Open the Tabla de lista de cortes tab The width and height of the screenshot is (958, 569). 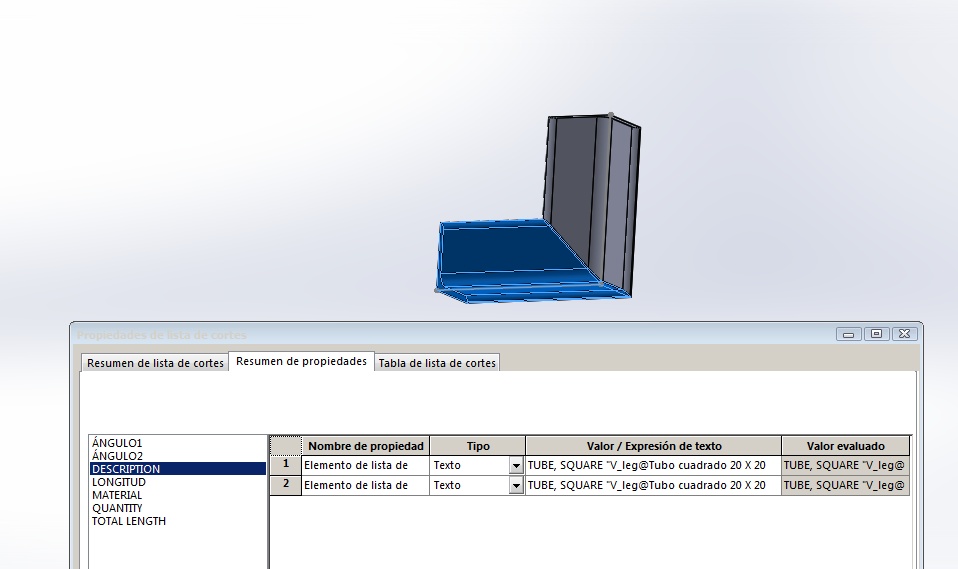[437, 362]
